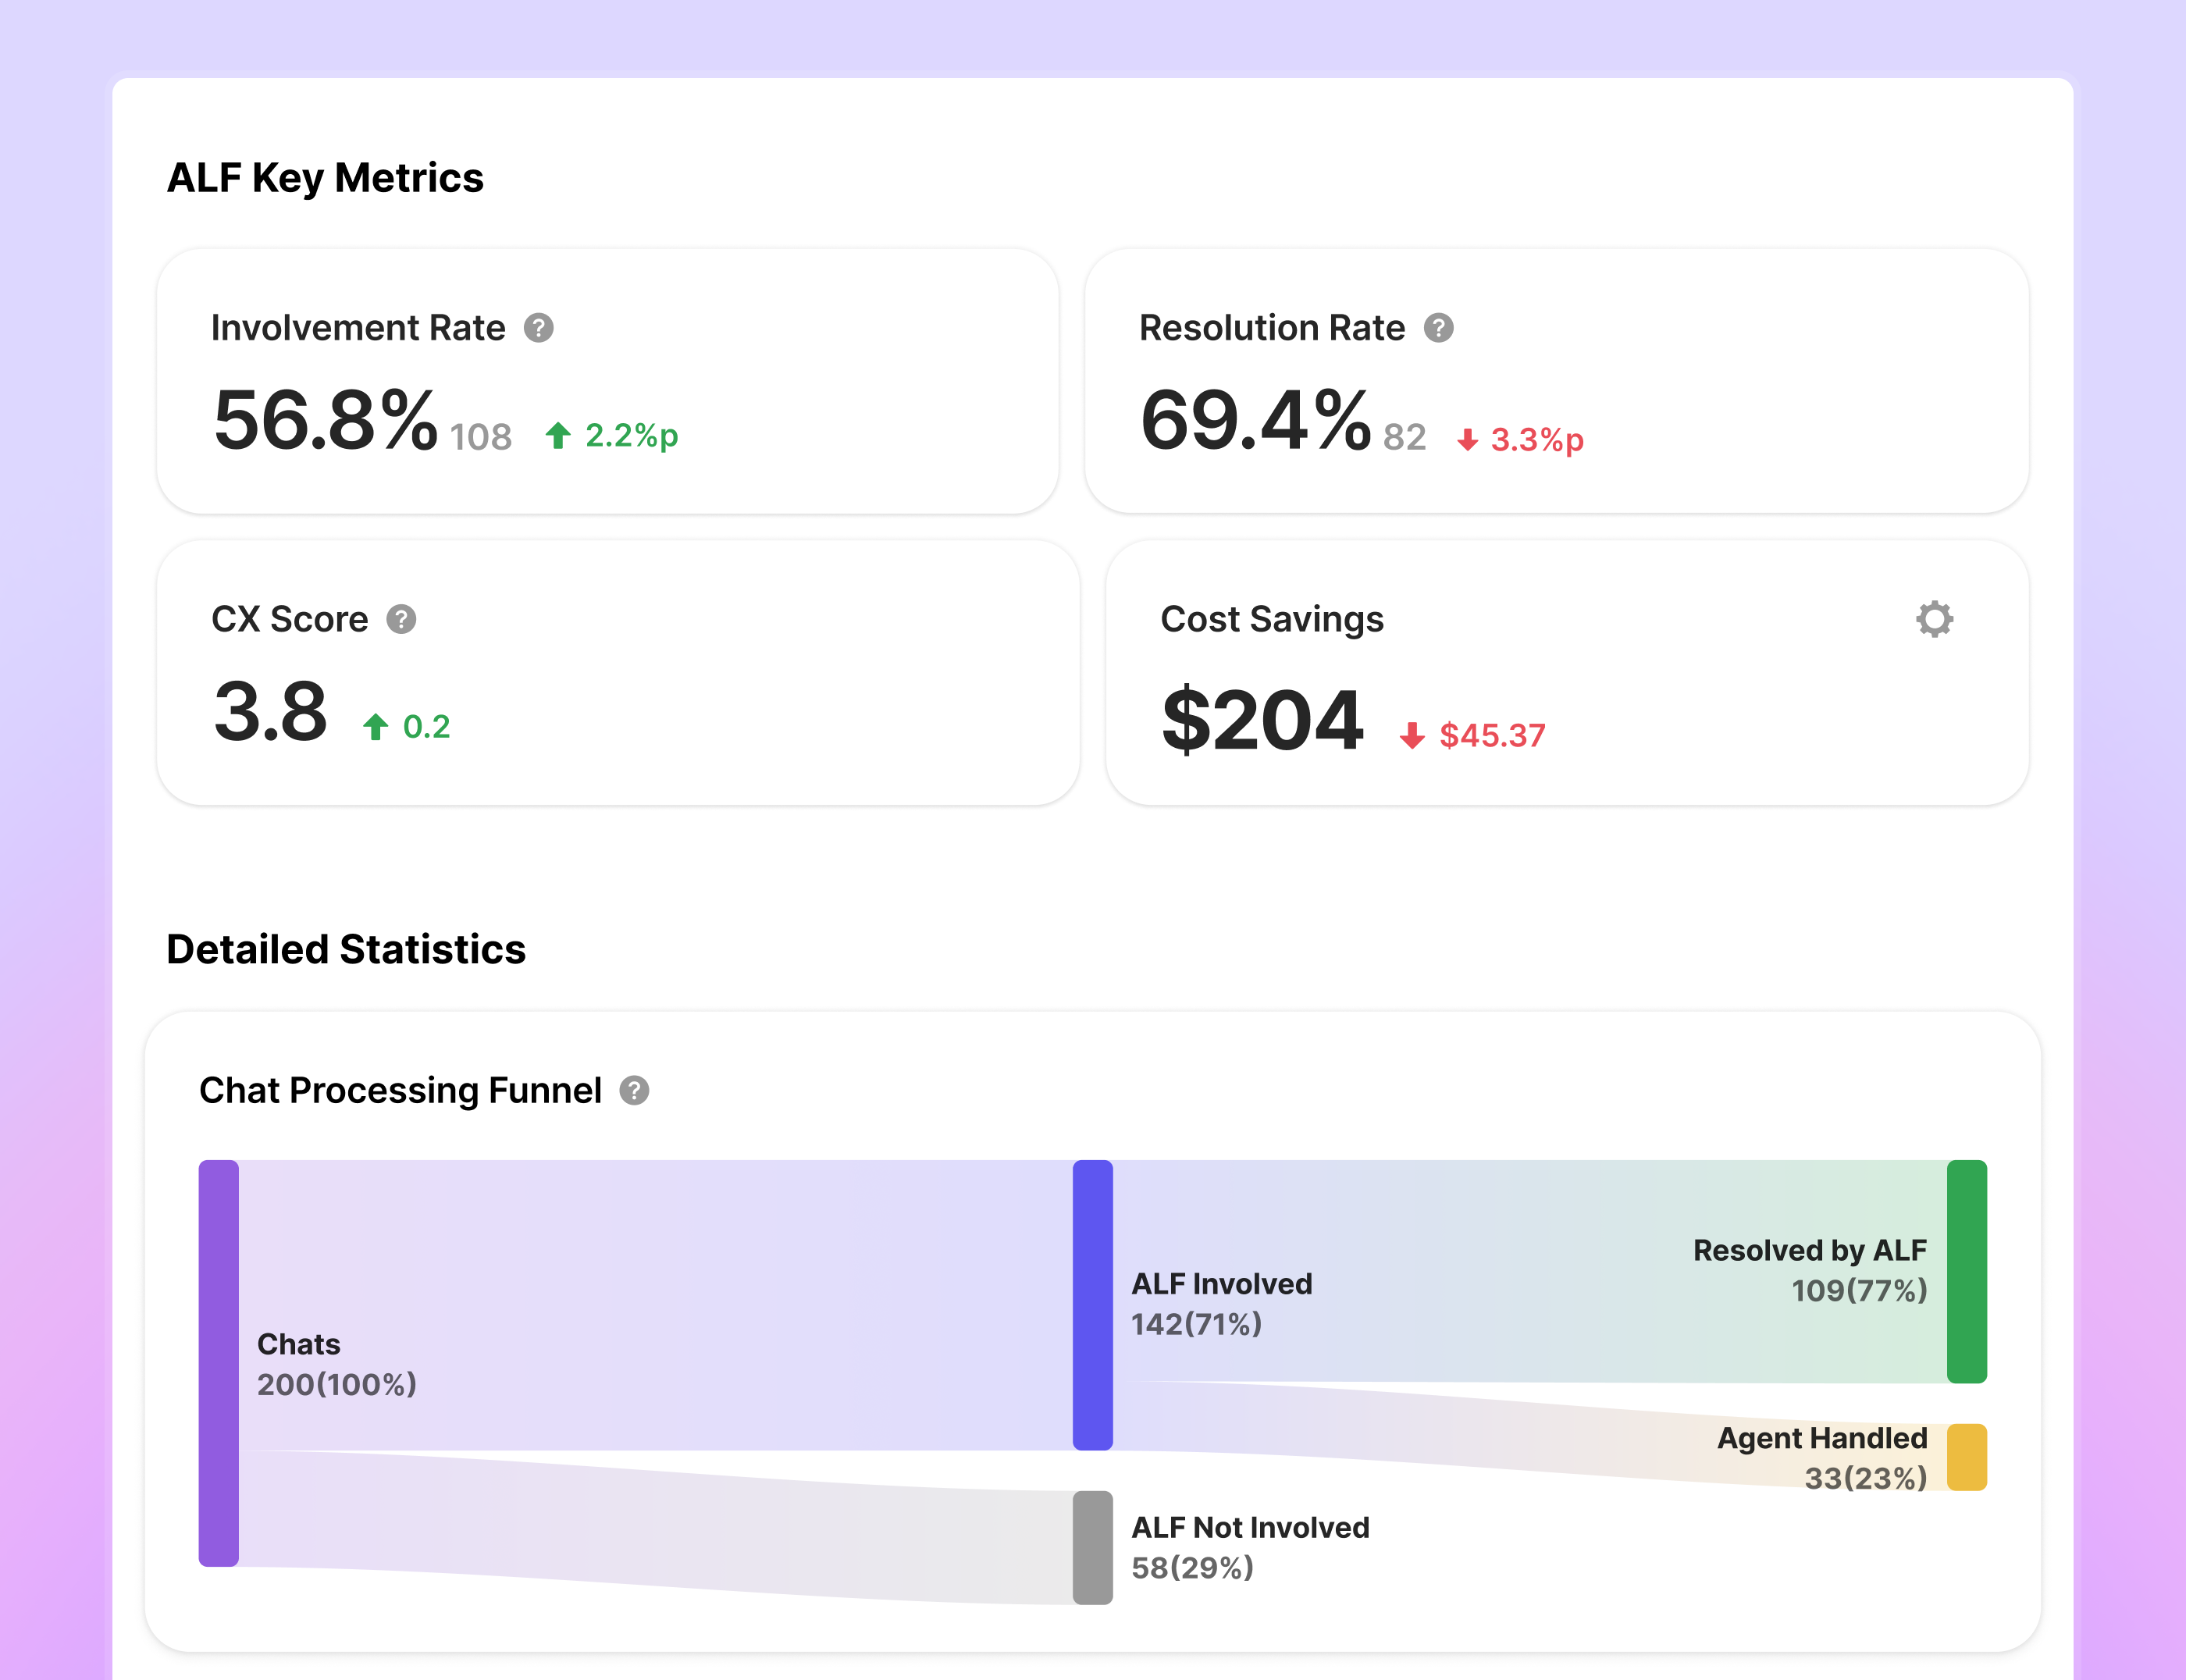The height and width of the screenshot is (1680, 2186).
Task: Click the $204 cost savings value
Action: coord(1262,720)
